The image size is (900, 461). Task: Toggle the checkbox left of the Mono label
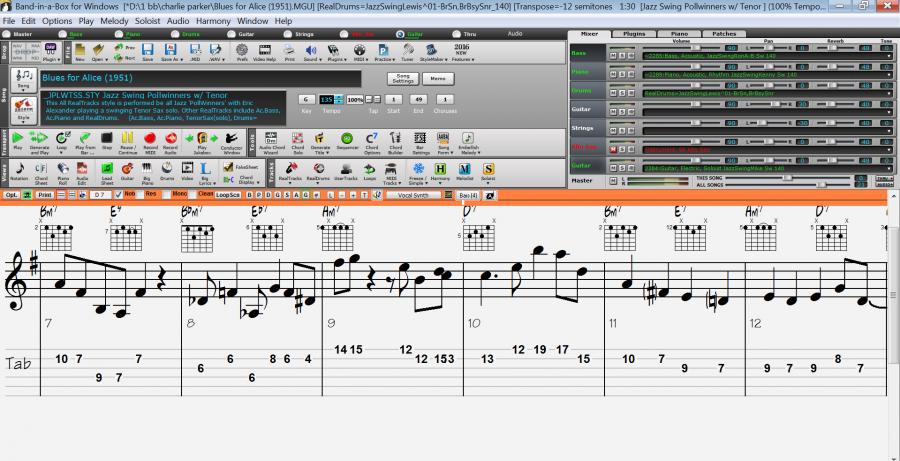click(165, 195)
